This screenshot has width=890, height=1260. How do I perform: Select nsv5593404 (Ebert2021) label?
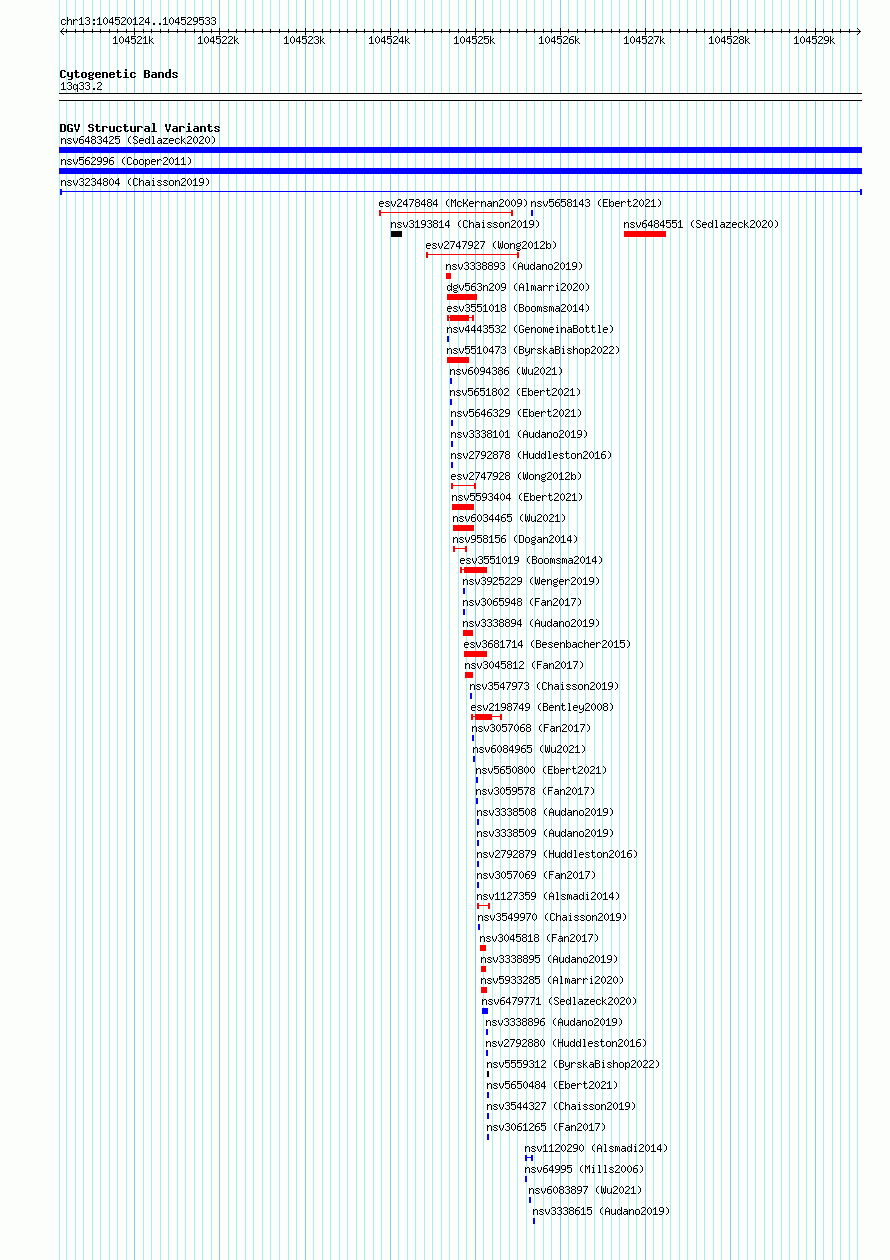pyautogui.click(x=517, y=497)
